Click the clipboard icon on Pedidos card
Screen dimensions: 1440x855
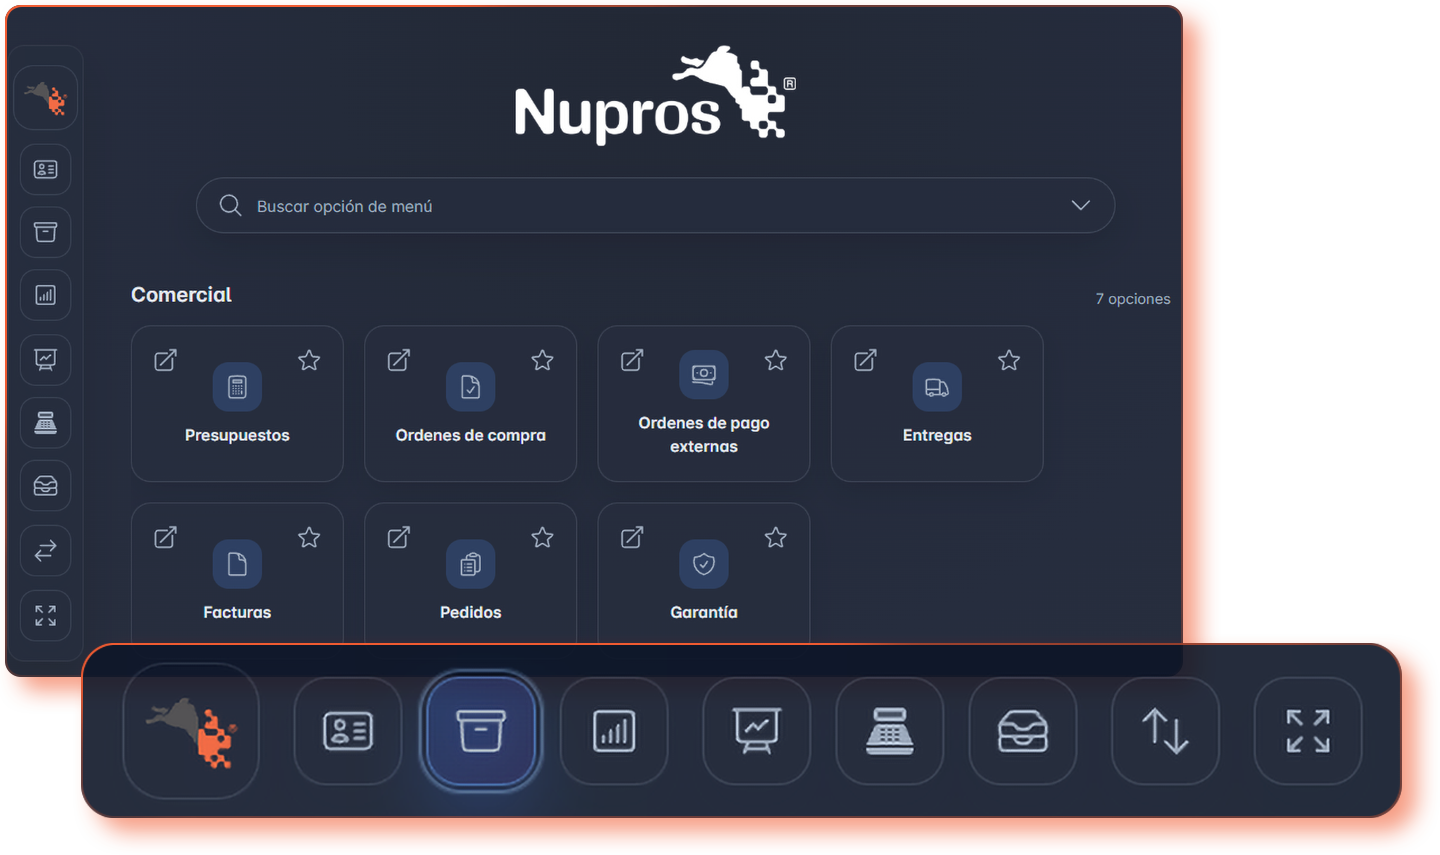pyautogui.click(x=470, y=564)
